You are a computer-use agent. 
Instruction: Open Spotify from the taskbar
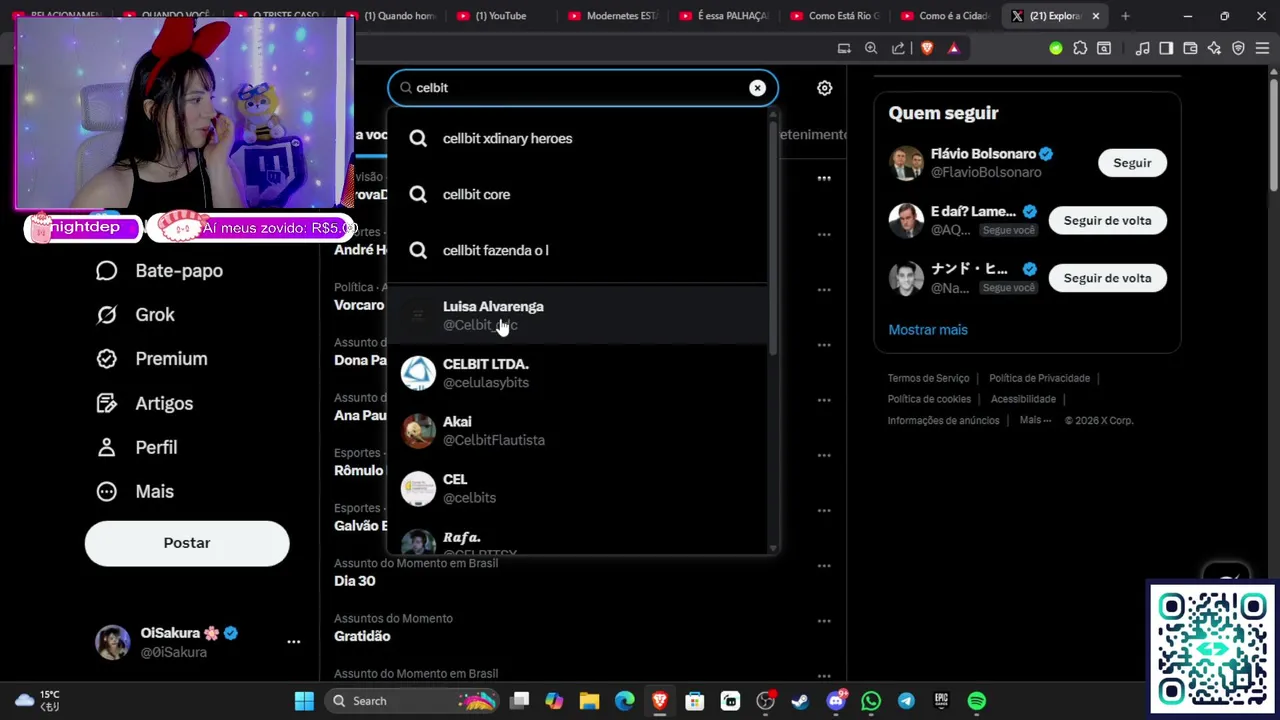977,701
